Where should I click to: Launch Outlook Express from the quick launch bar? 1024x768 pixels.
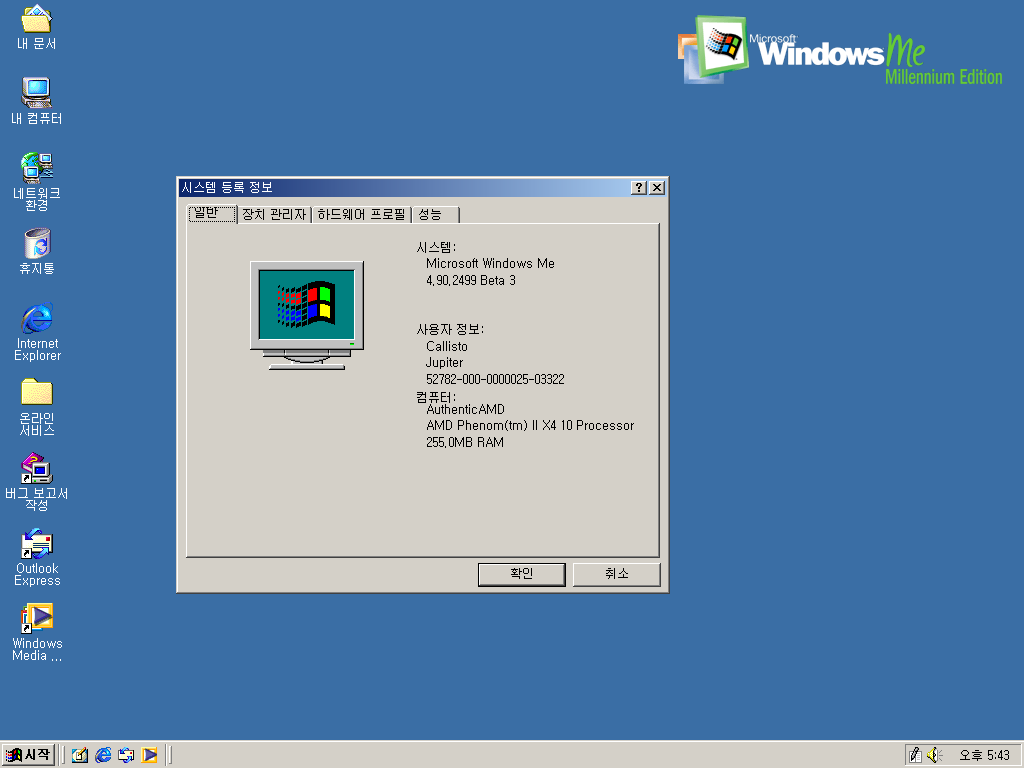[x=126, y=755]
